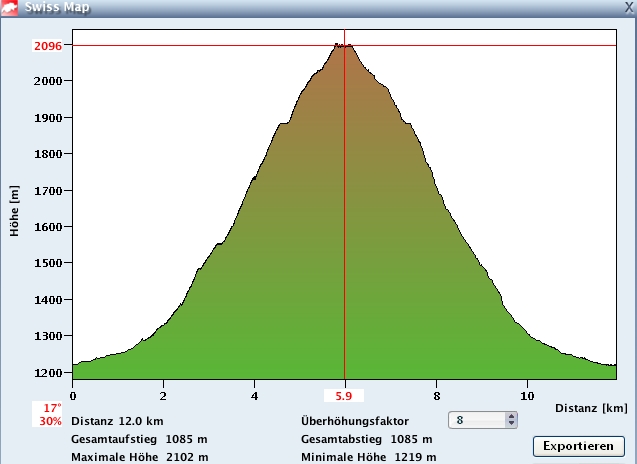
Task: Click the Überhöhungsfaktor label text
Action: [x=354, y=421]
